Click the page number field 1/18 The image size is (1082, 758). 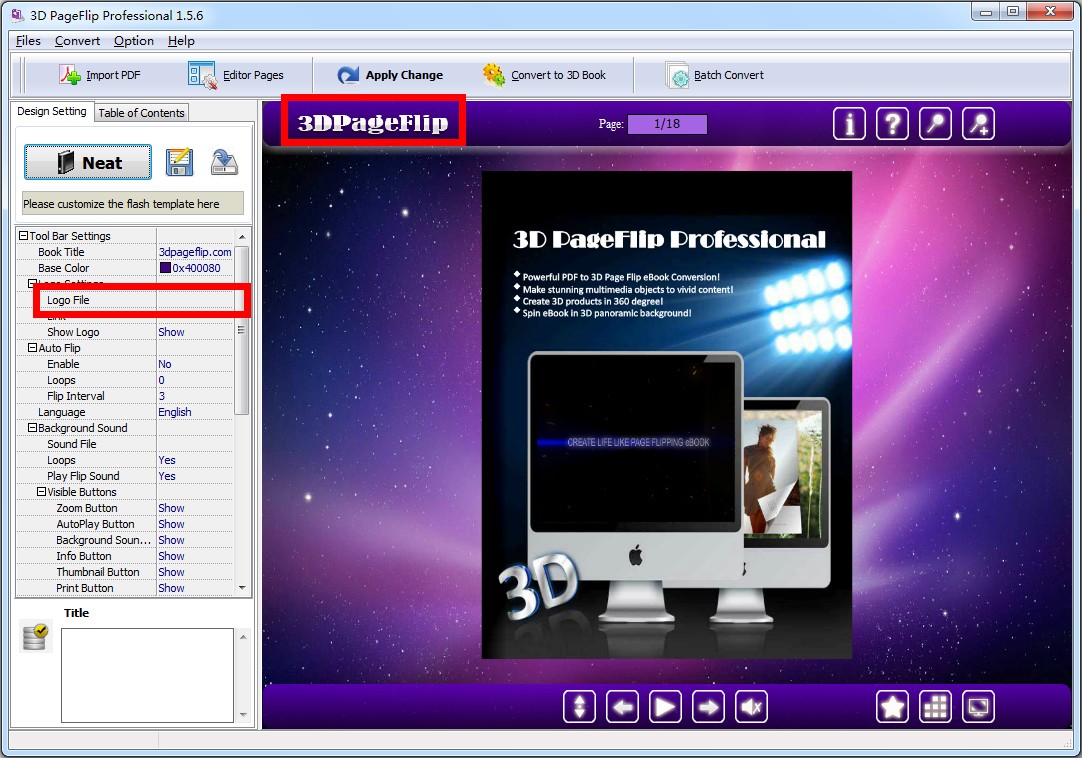[667, 124]
